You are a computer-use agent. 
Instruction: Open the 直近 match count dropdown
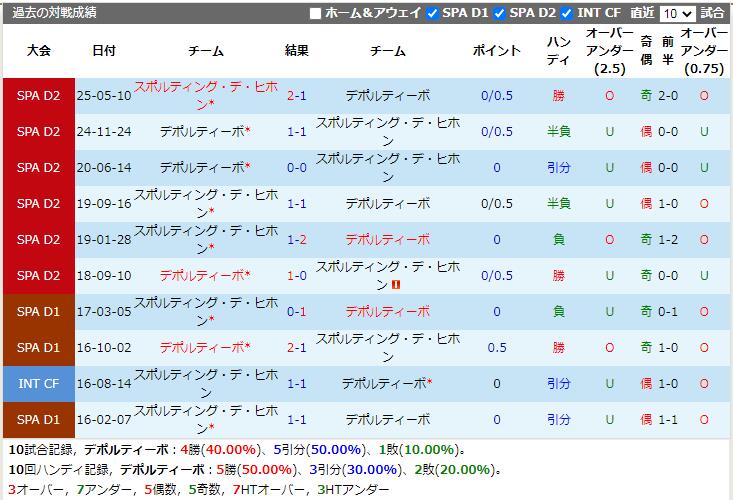tap(677, 14)
